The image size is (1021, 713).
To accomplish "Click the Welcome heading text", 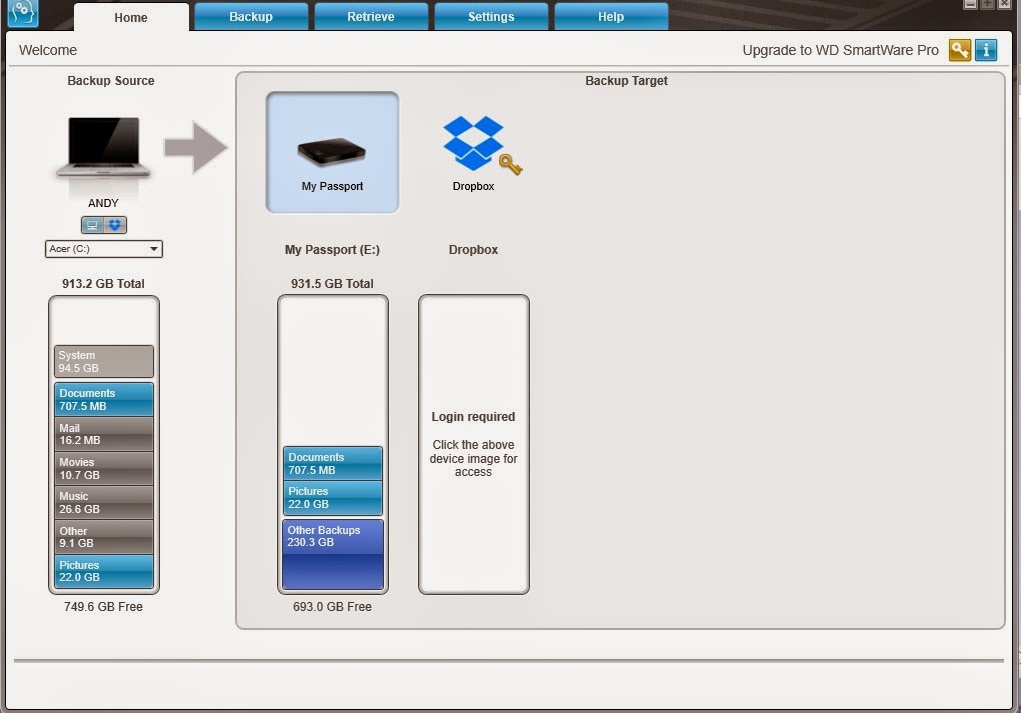I will 48,50.
